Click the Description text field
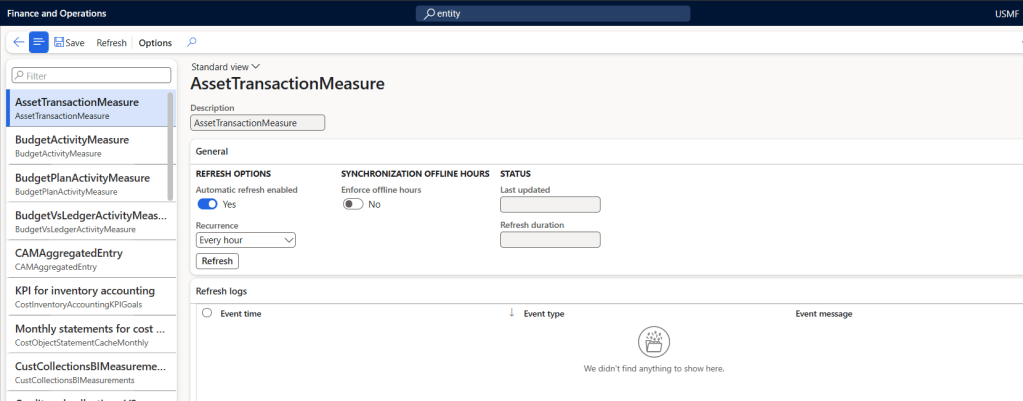The image size is (1023, 401). tap(257, 123)
